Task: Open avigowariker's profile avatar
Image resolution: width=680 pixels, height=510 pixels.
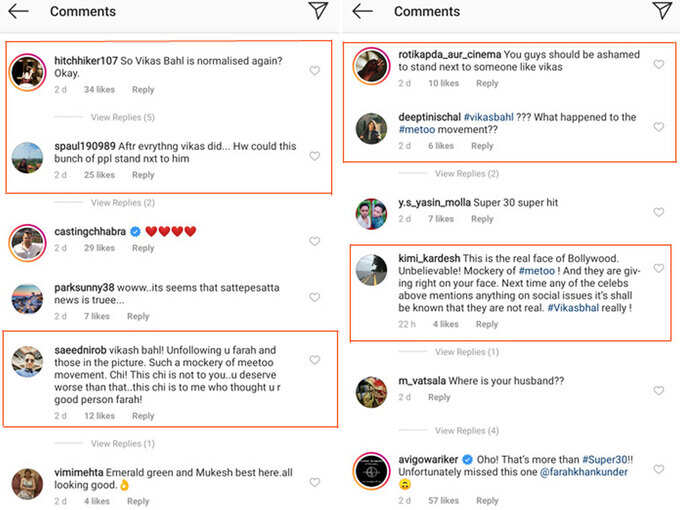Action: [371, 471]
